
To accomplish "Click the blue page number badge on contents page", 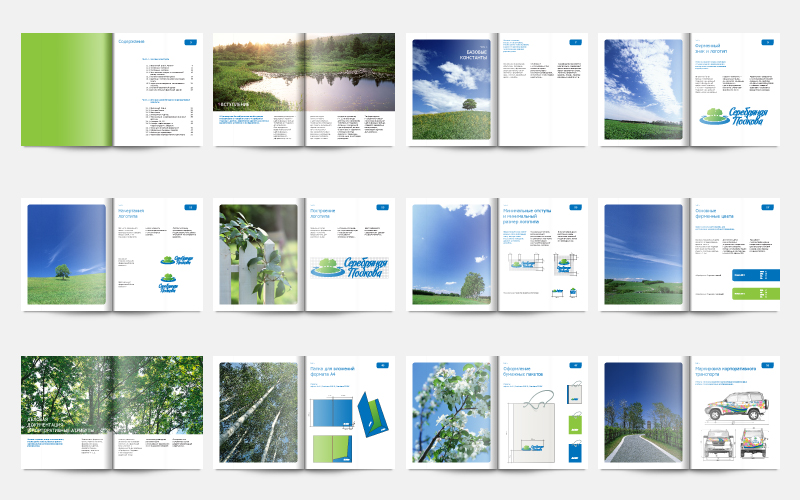I will point(190,42).
